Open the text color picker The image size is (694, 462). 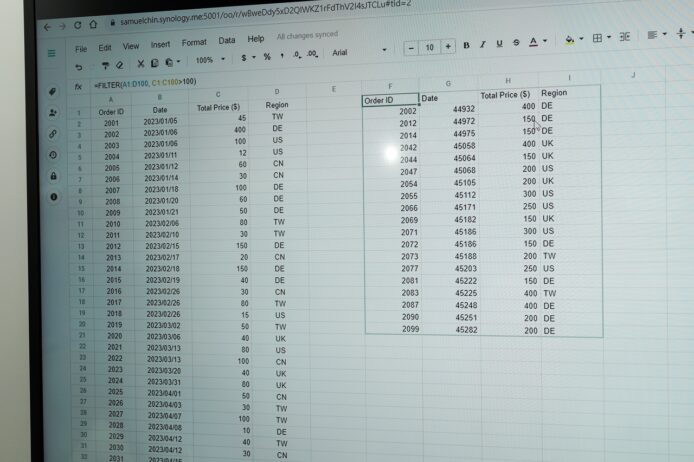coord(536,42)
